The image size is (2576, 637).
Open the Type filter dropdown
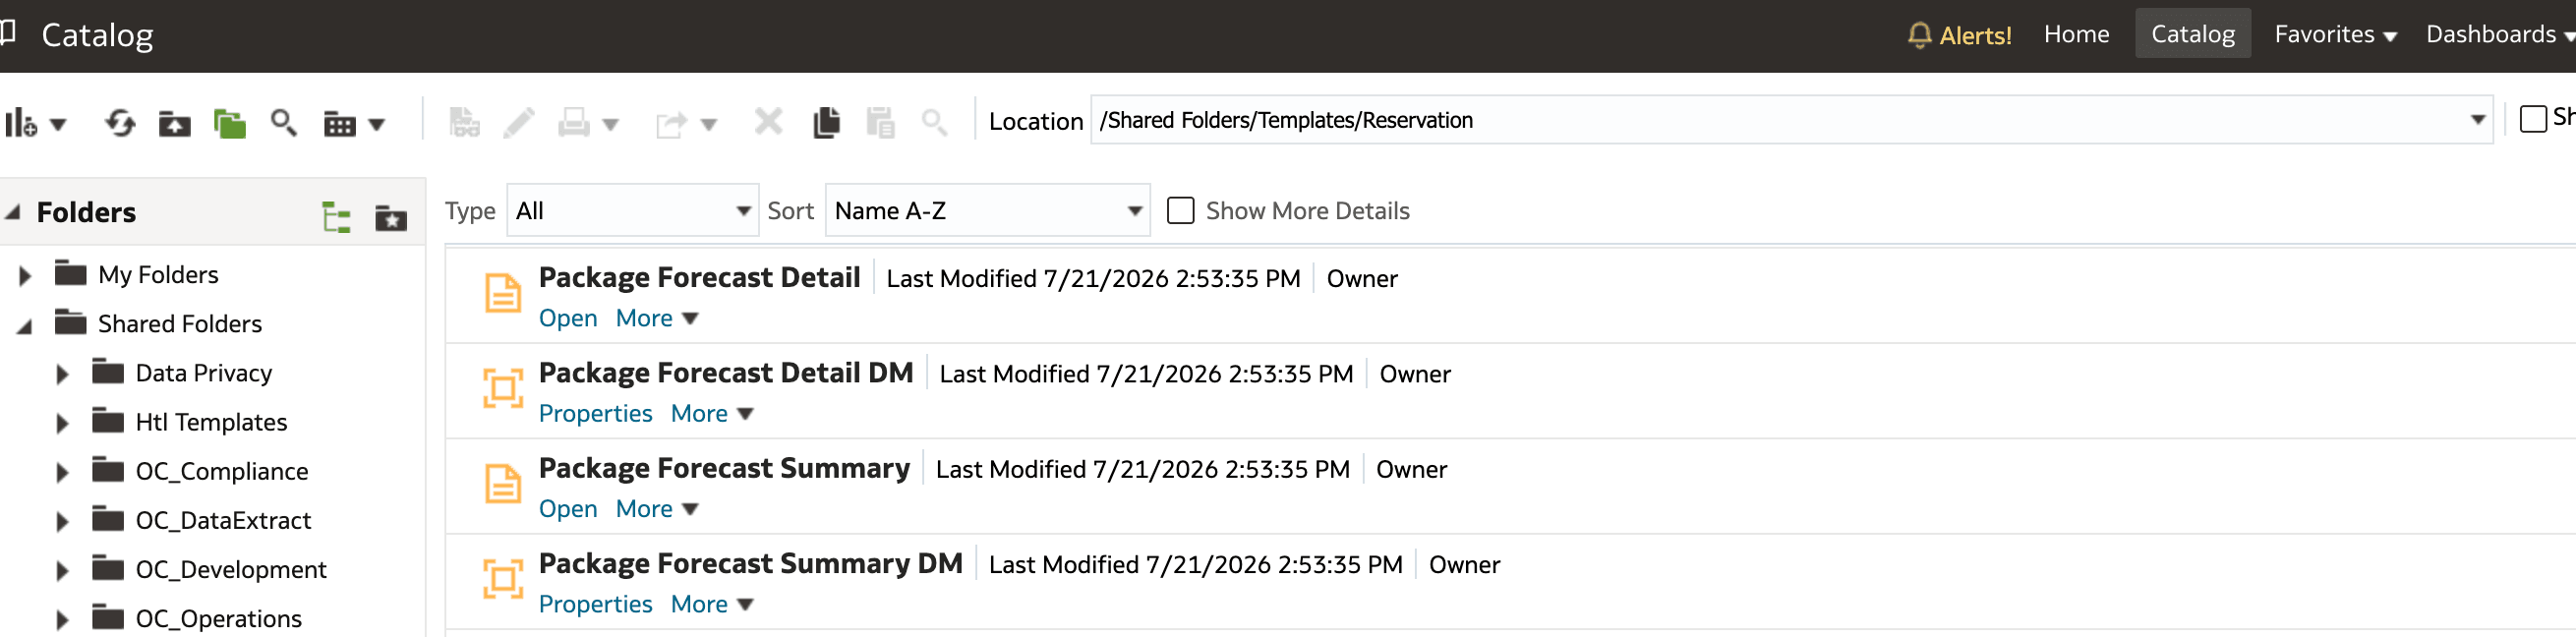633,210
